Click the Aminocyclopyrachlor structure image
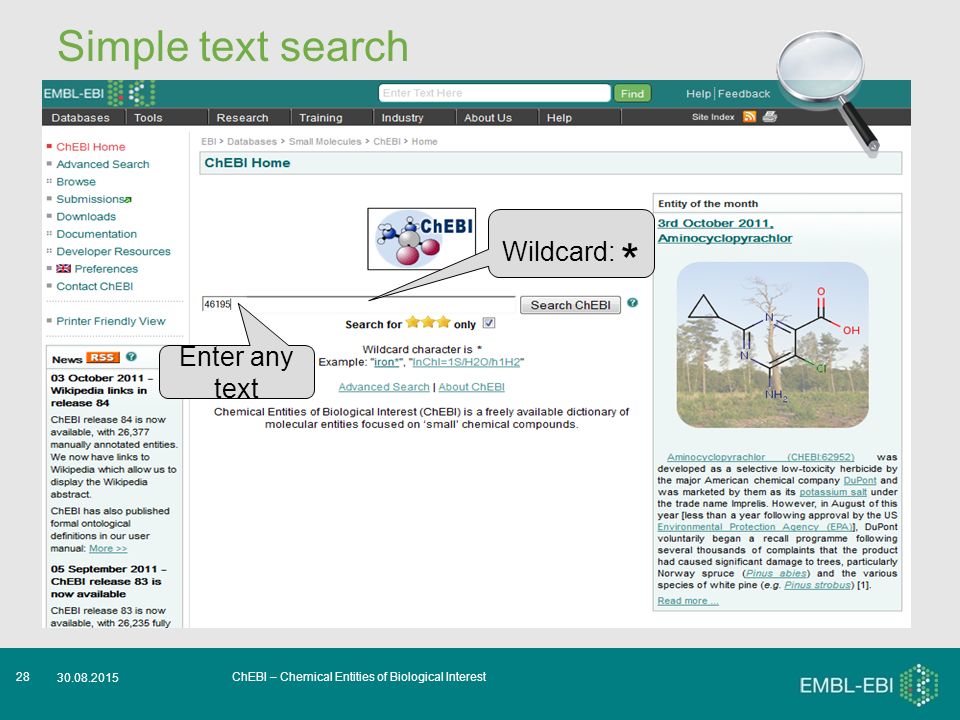Screen dimensions: 960x720 coord(773,345)
